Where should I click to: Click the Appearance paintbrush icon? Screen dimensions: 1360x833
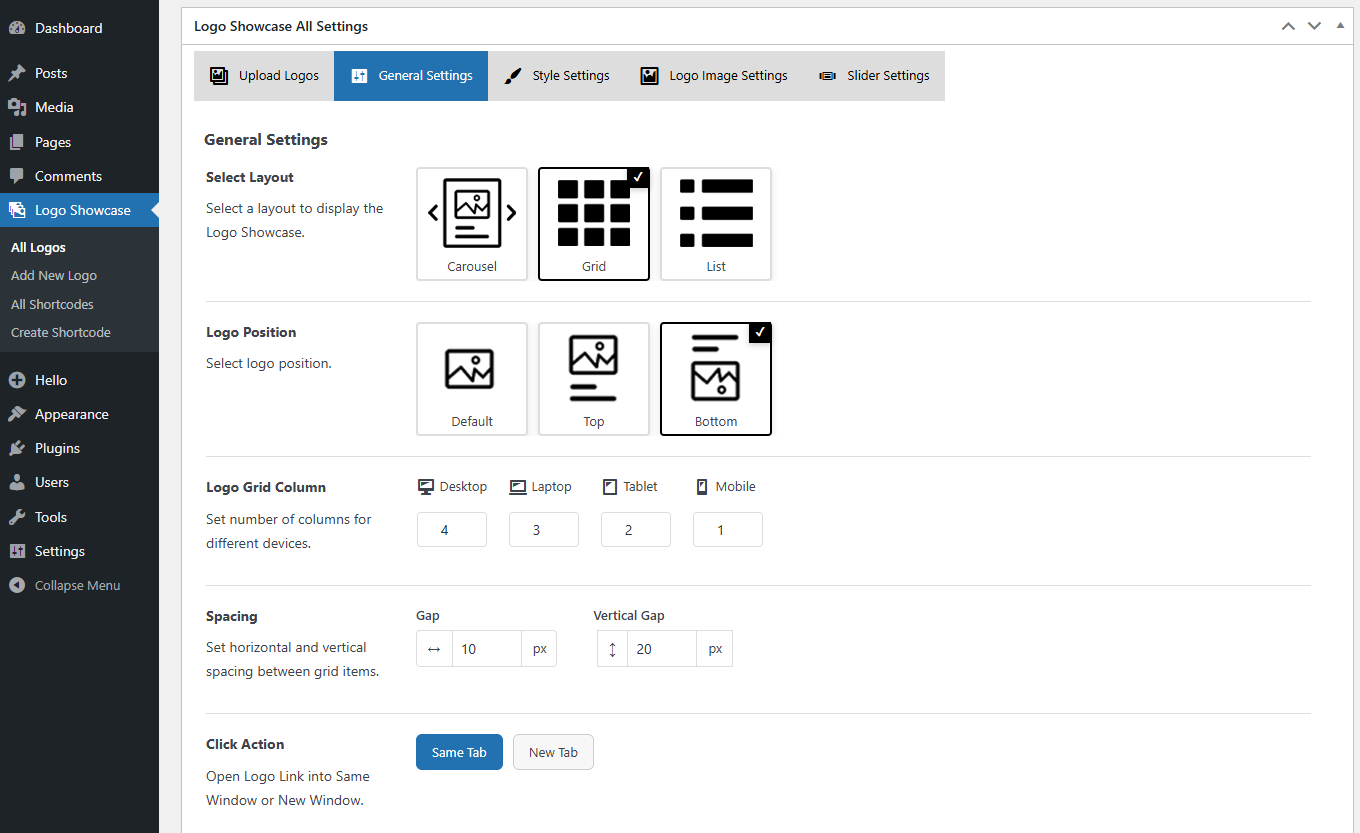pyautogui.click(x=17, y=414)
